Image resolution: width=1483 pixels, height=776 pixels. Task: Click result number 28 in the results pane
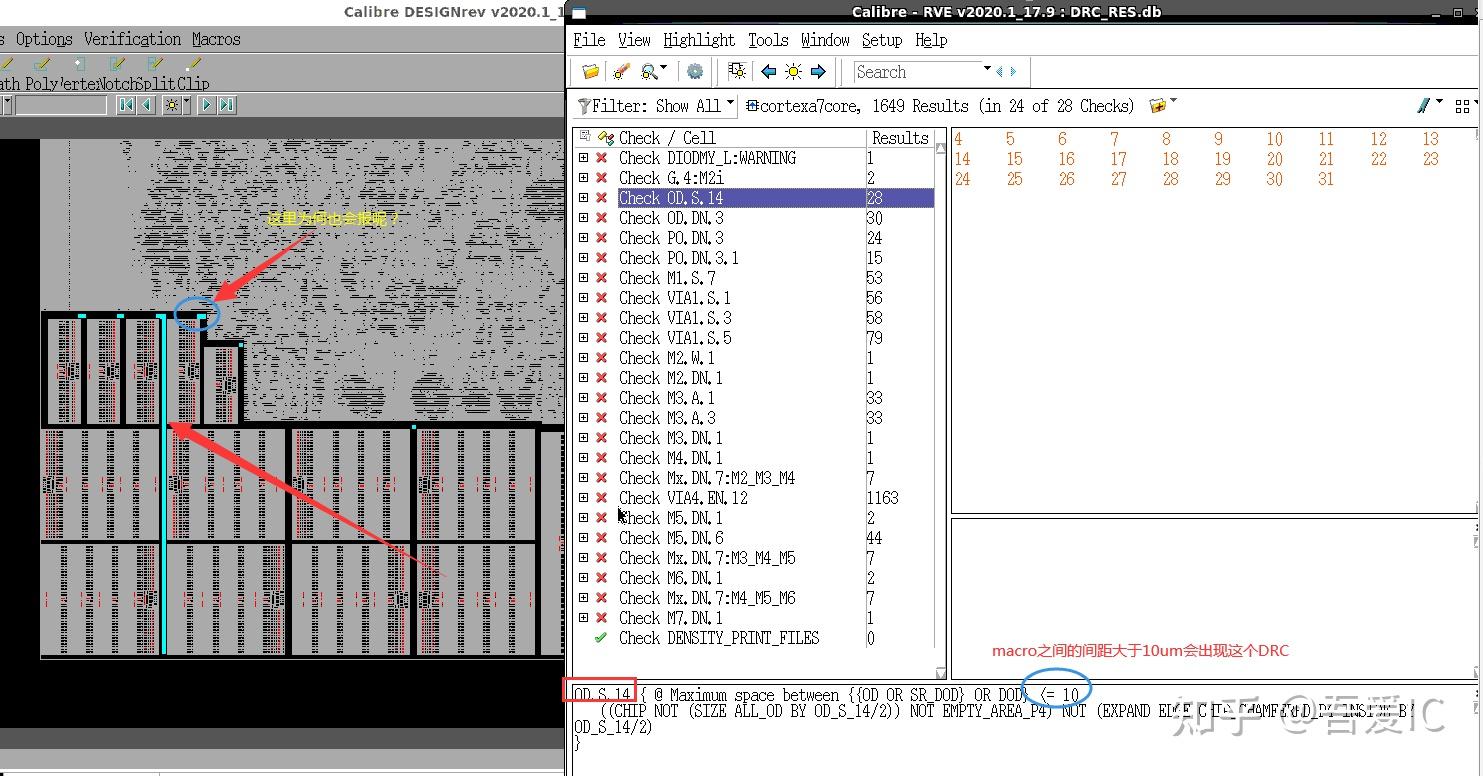coord(1170,179)
